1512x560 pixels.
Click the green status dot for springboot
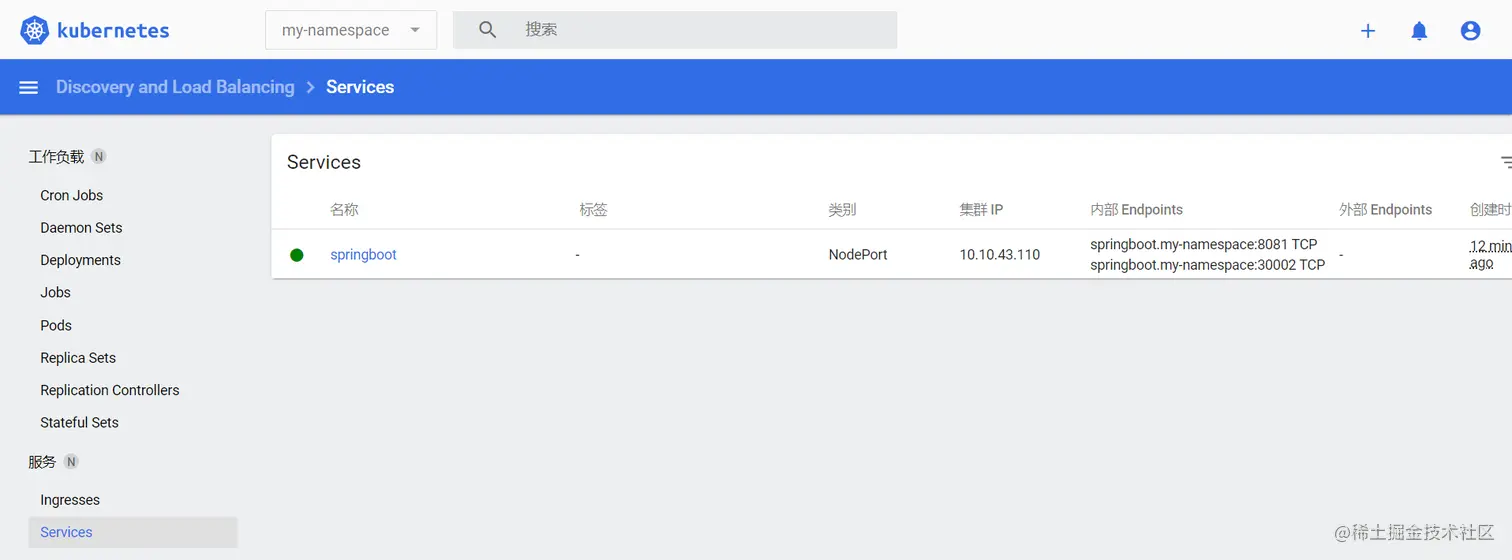[297, 255]
